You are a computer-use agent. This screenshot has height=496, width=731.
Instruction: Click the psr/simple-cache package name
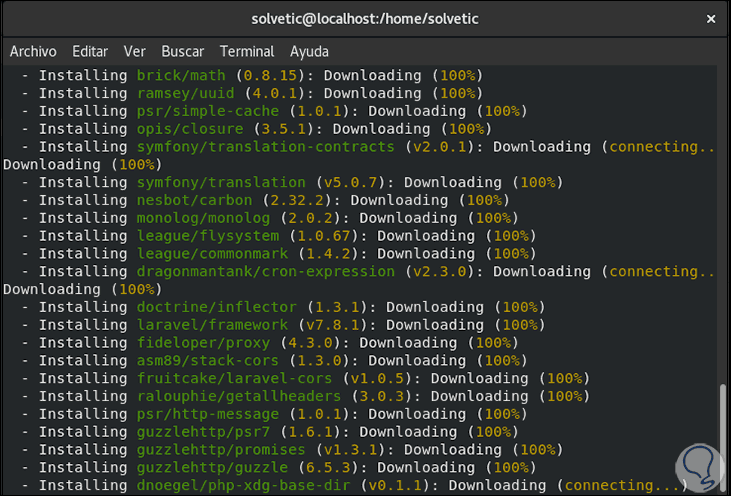tap(208, 111)
